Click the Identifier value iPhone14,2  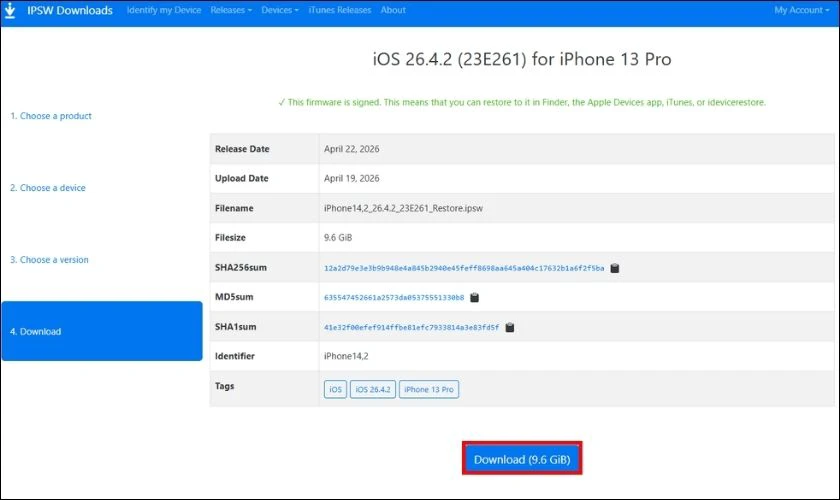click(346, 356)
